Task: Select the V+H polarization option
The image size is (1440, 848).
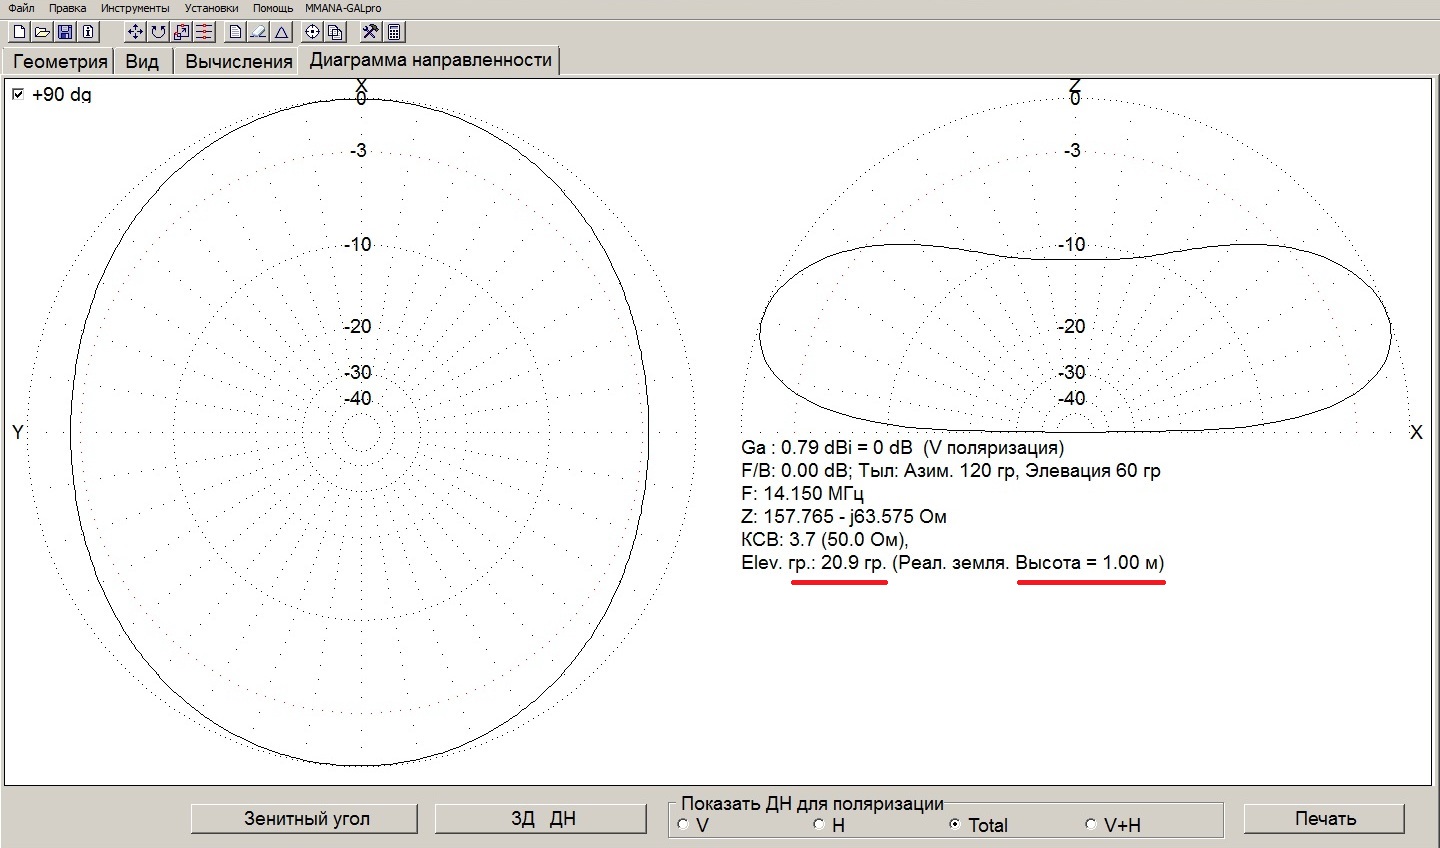Action: (1090, 825)
